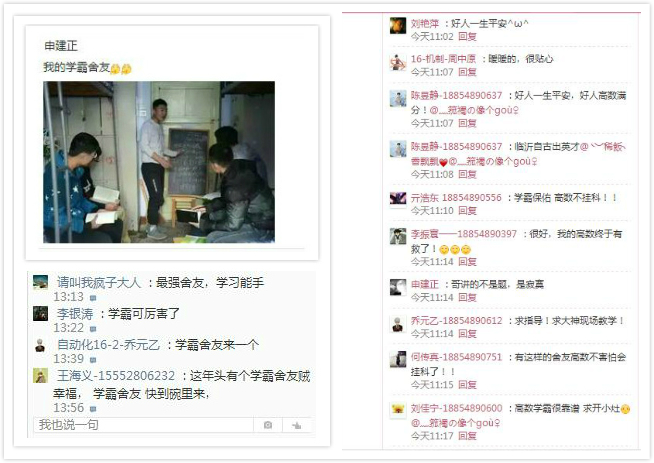Click reply icon beside 13:22 timestamp
The height and width of the screenshot is (463, 654).
coord(93,329)
